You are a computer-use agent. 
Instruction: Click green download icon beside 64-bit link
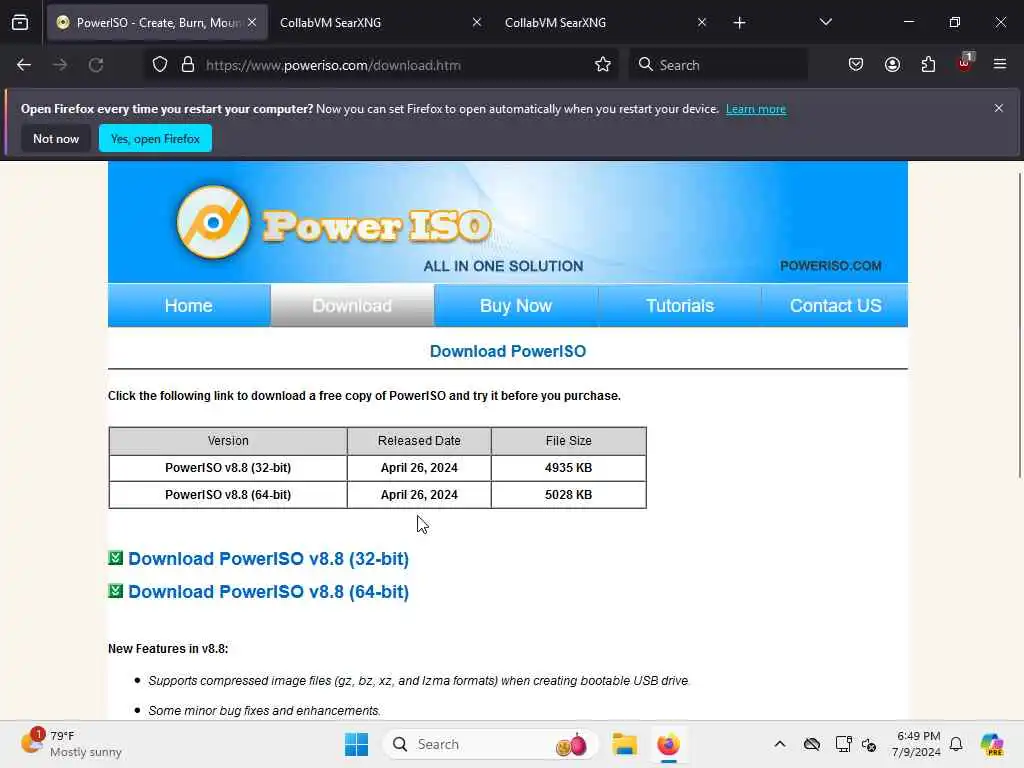pyautogui.click(x=116, y=590)
